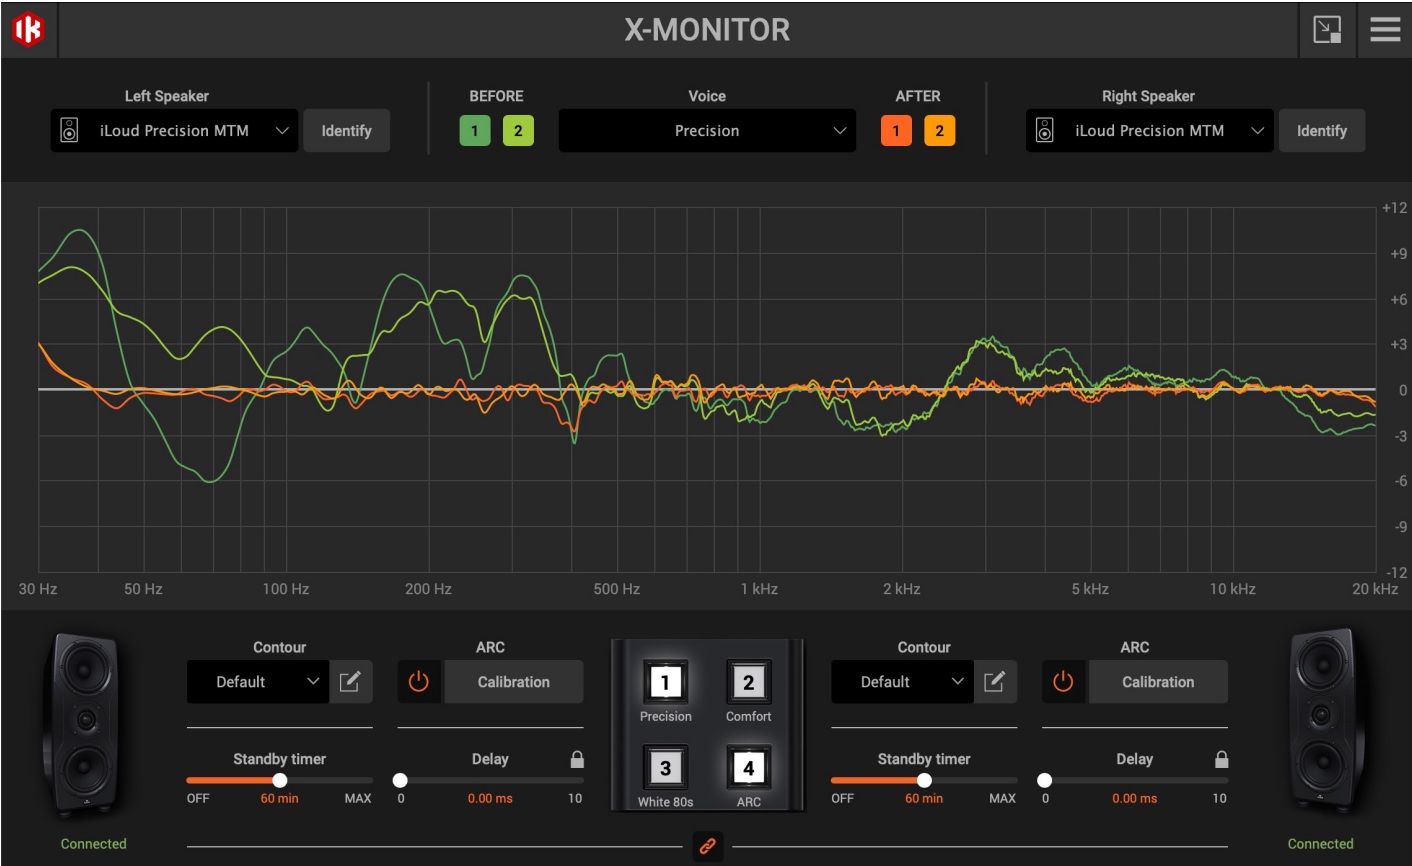Toggle the right speaker's ARC power switch
Image resolution: width=1412 pixels, height=866 pixels.
click(x=1064, y=681)
